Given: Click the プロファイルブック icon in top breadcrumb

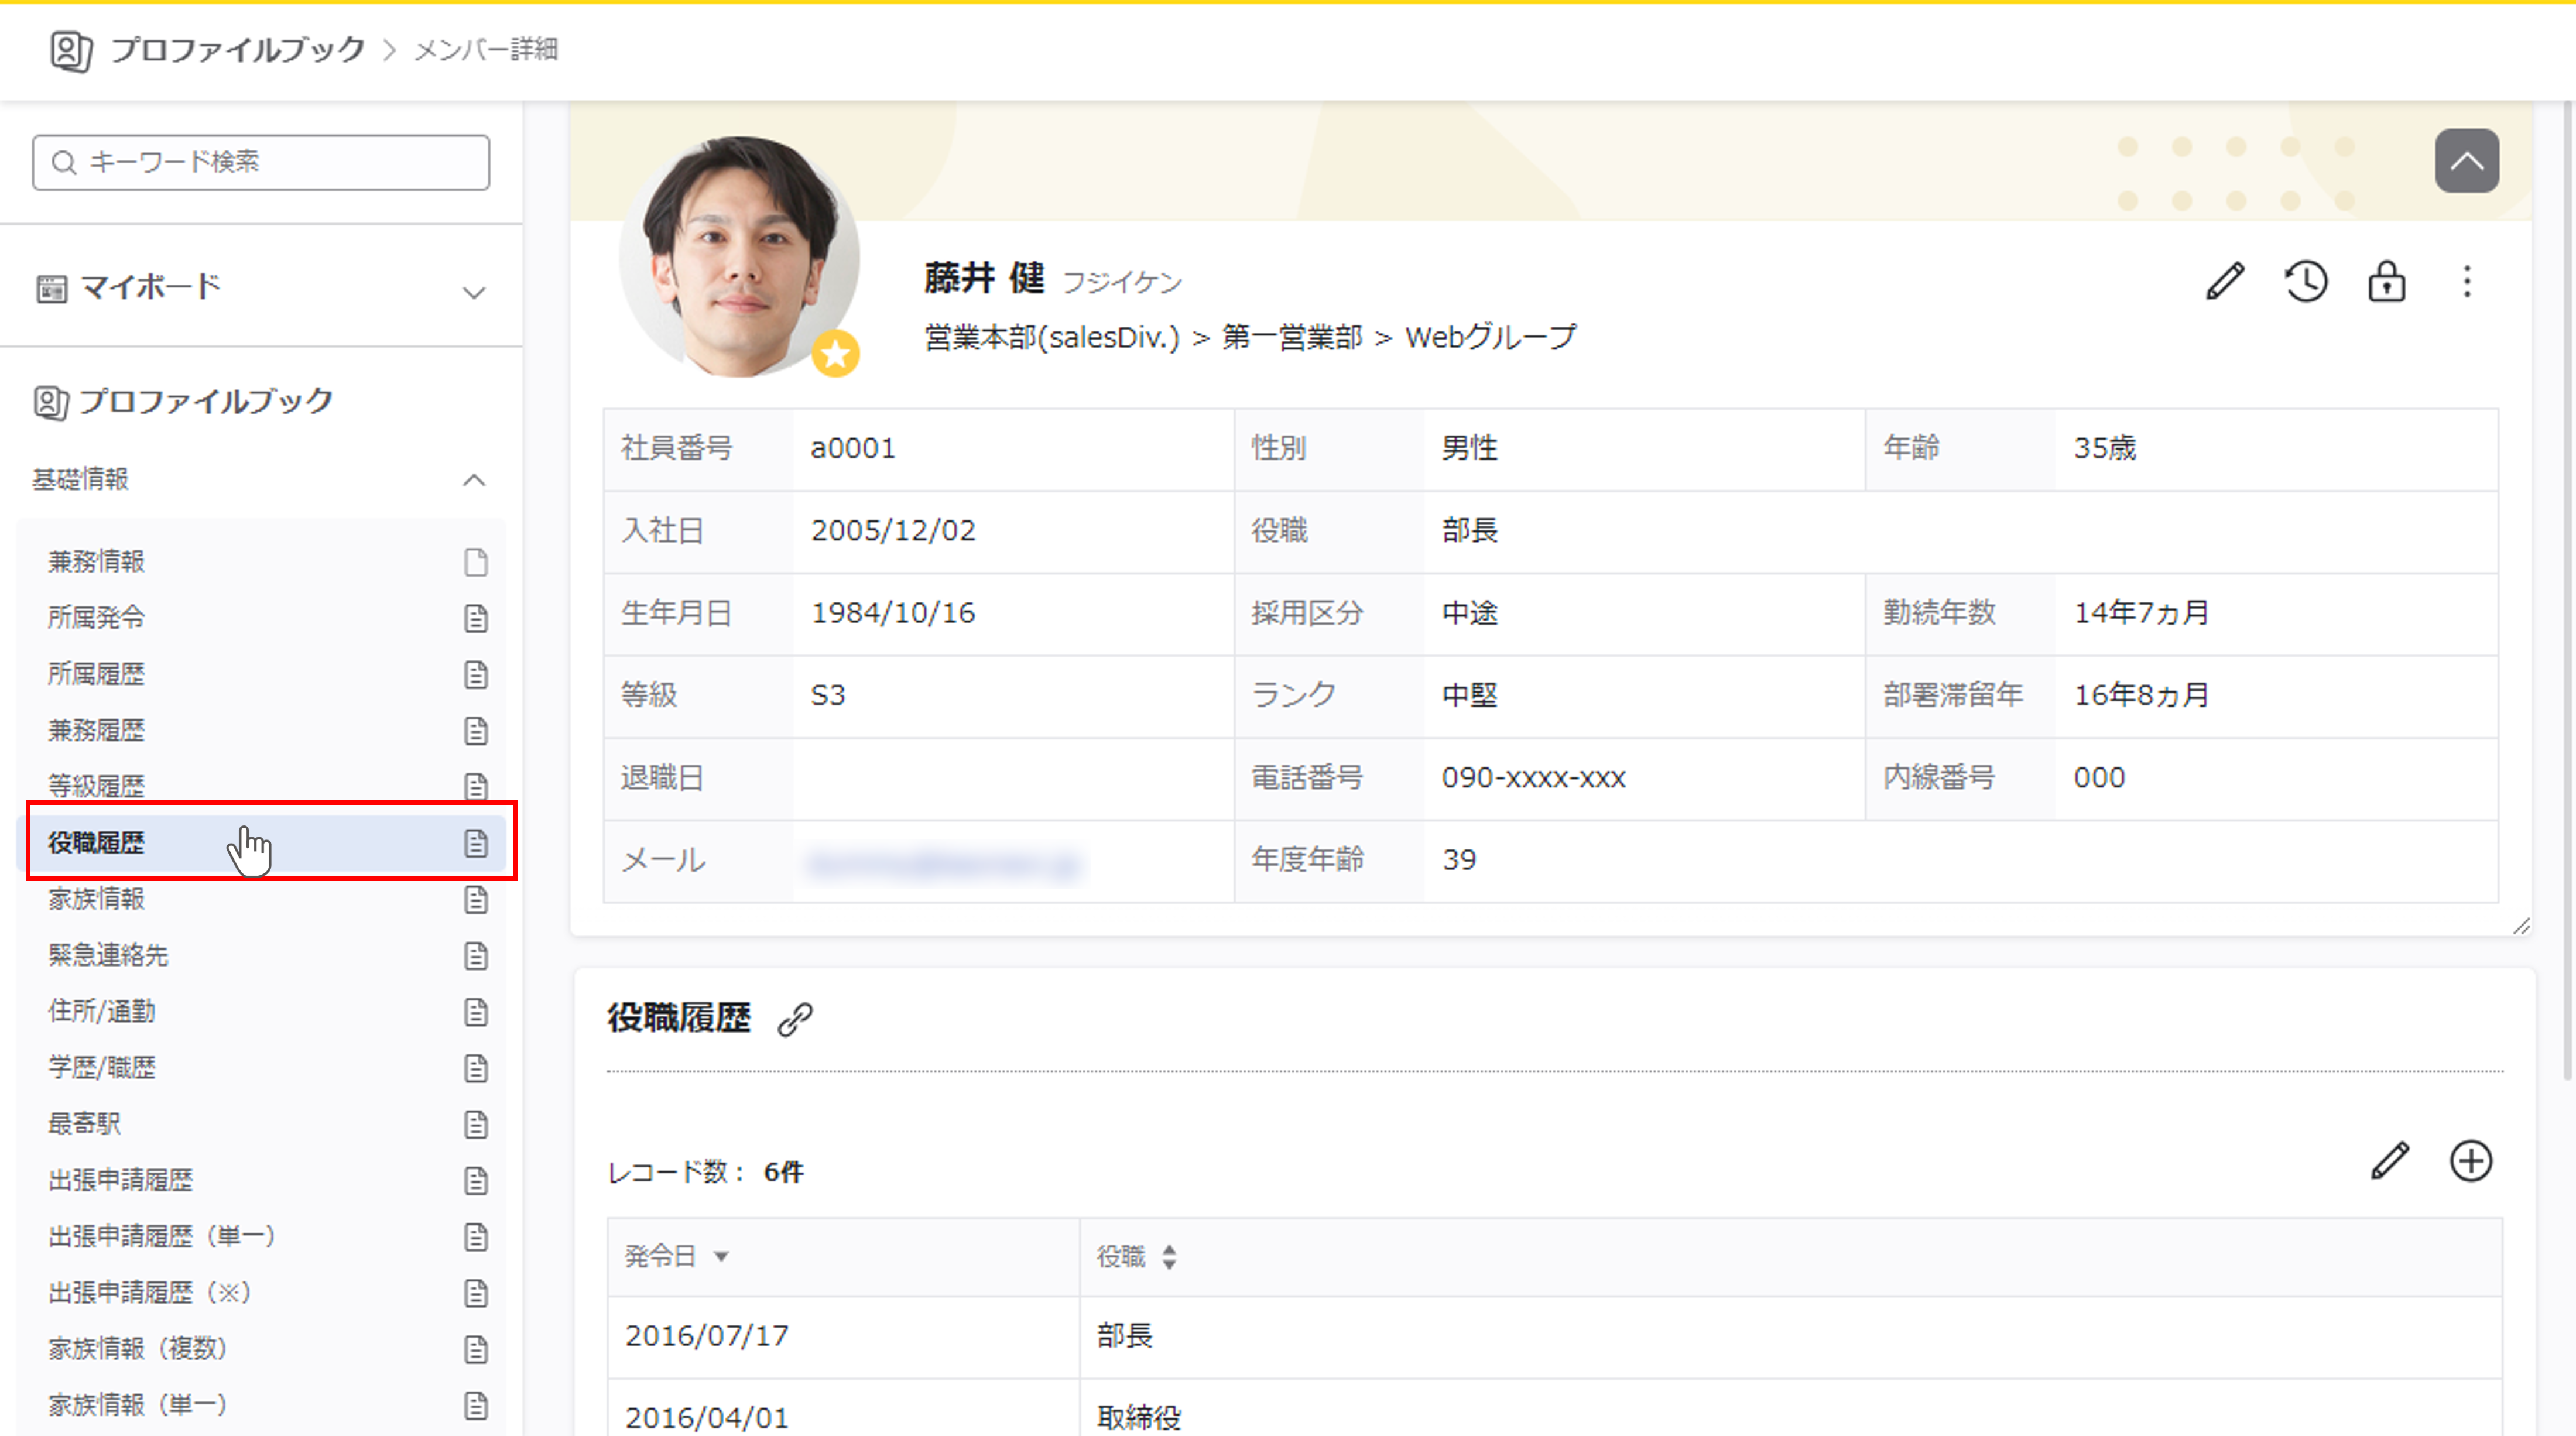Looking at the screenshot, I should [x=71, y=50].
